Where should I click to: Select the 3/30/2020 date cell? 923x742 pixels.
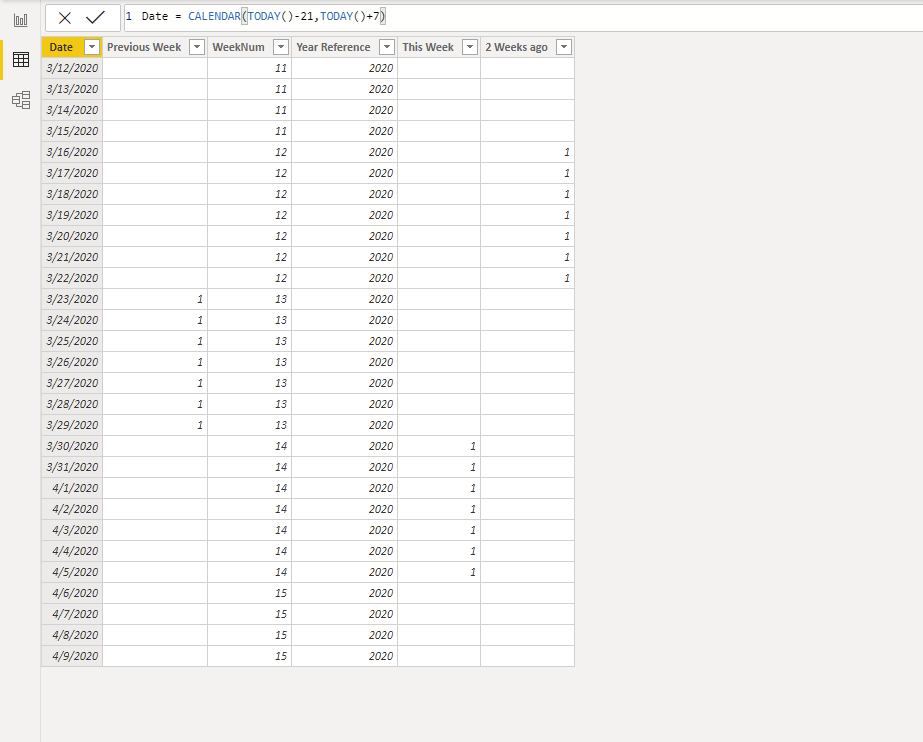(x=72, y=446)
